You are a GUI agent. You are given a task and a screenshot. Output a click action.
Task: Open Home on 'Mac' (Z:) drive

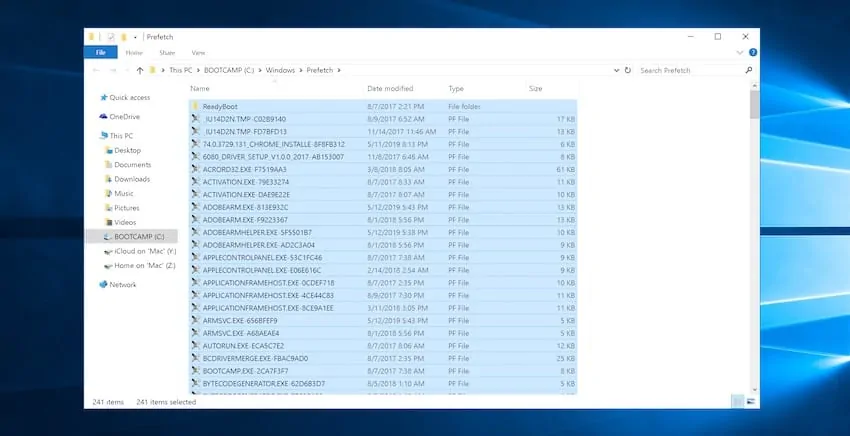coord(139,266)
